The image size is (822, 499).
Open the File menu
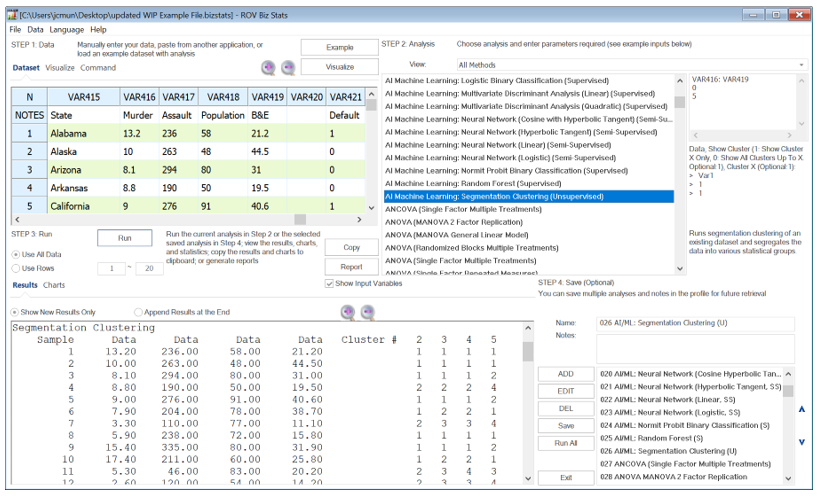tap(15, 30)
